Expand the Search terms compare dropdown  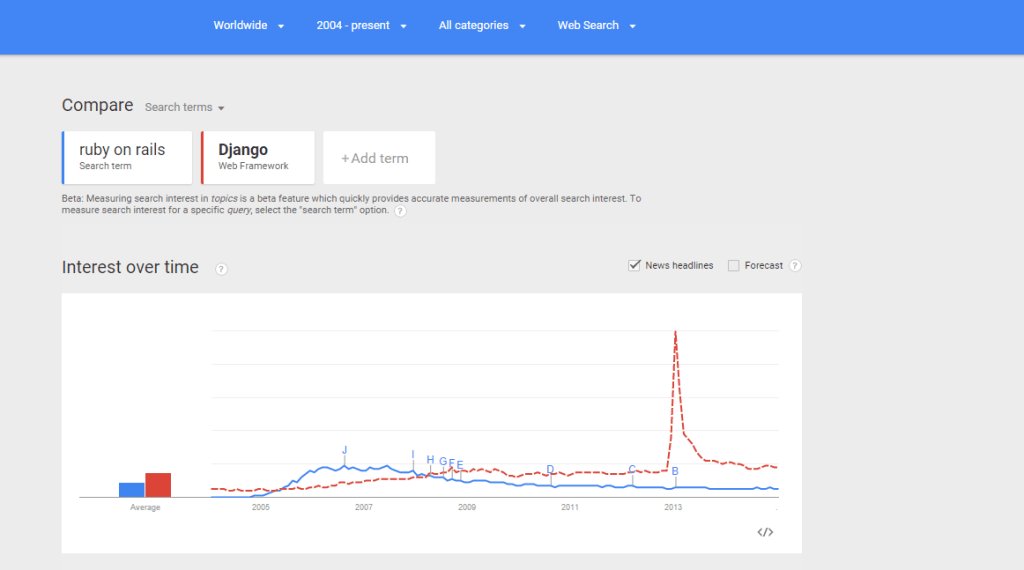point(184,107)
